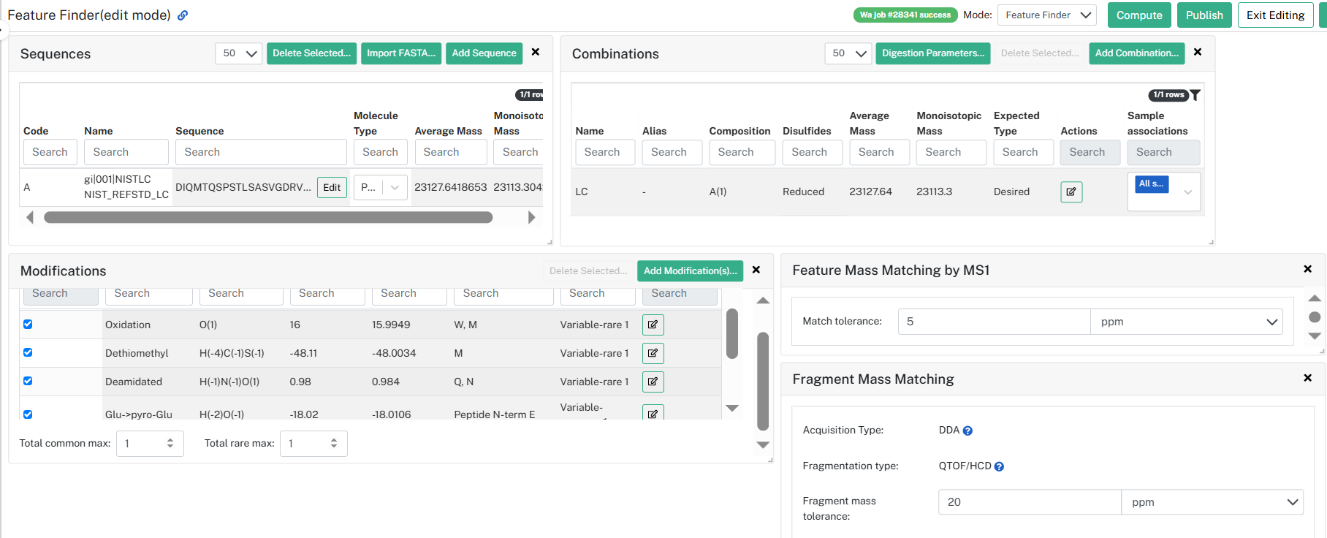
Task: Open the Molecule Type dropdown for sequence A
Action: [381, 187]
